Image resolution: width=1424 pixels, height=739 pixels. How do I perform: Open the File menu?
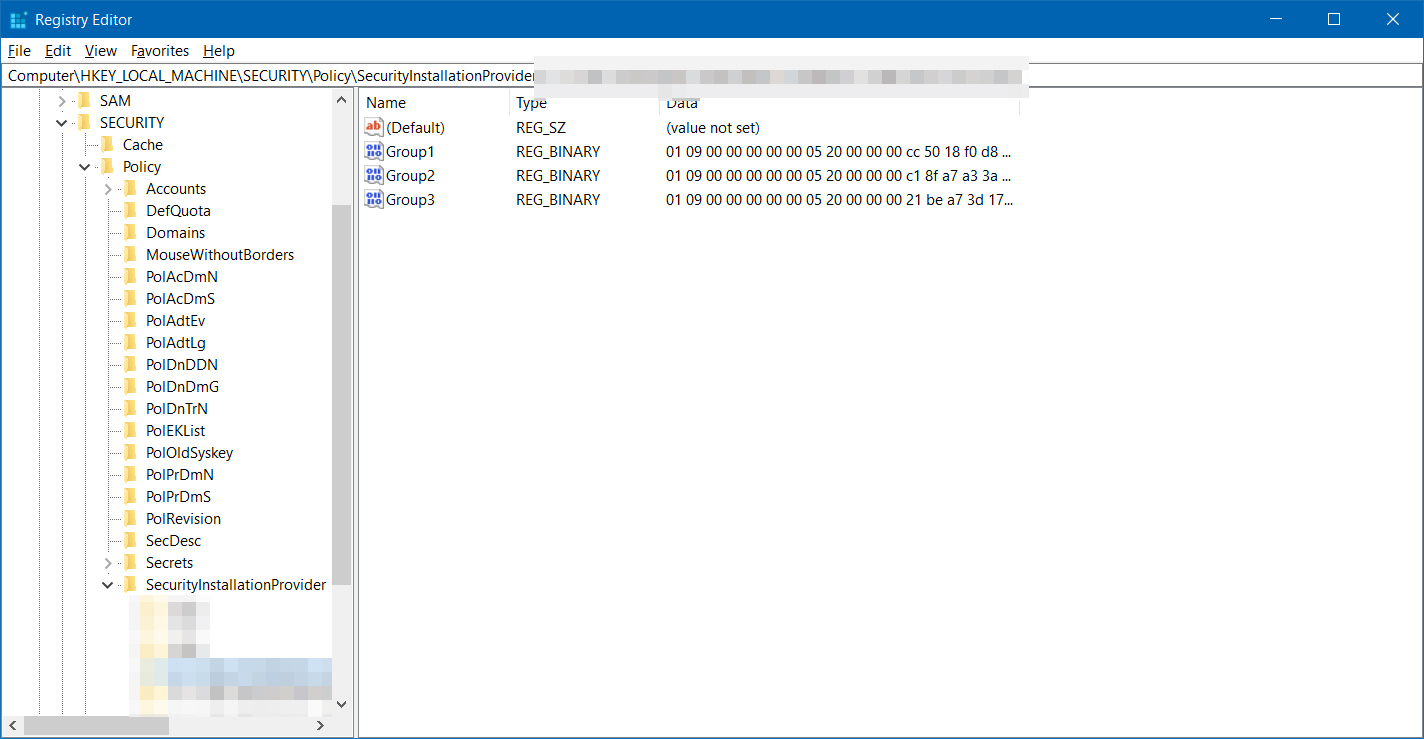(x=19, y=51)
